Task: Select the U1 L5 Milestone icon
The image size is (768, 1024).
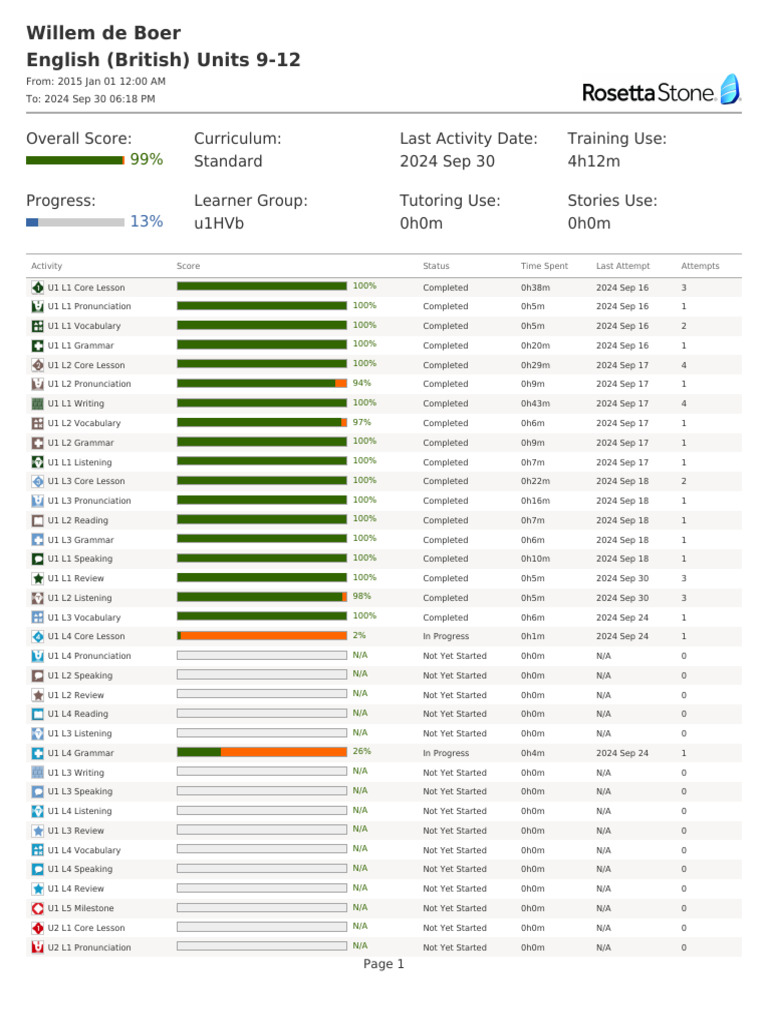Action: pos(37,909)
